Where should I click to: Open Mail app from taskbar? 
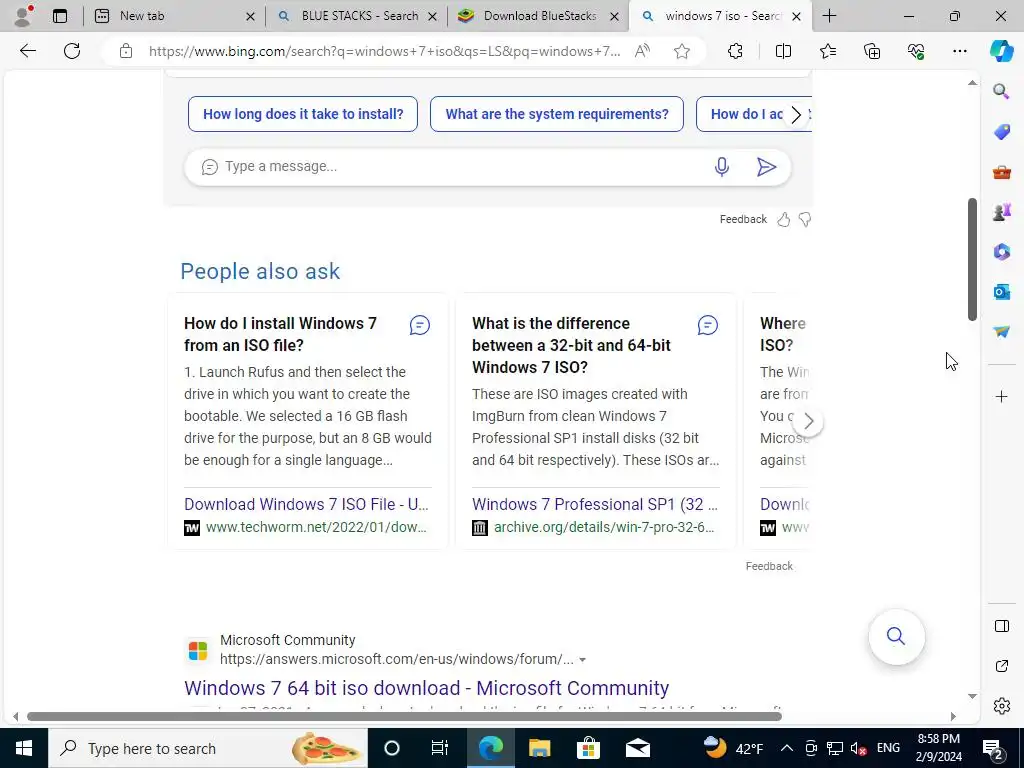(x=637, y=748)
